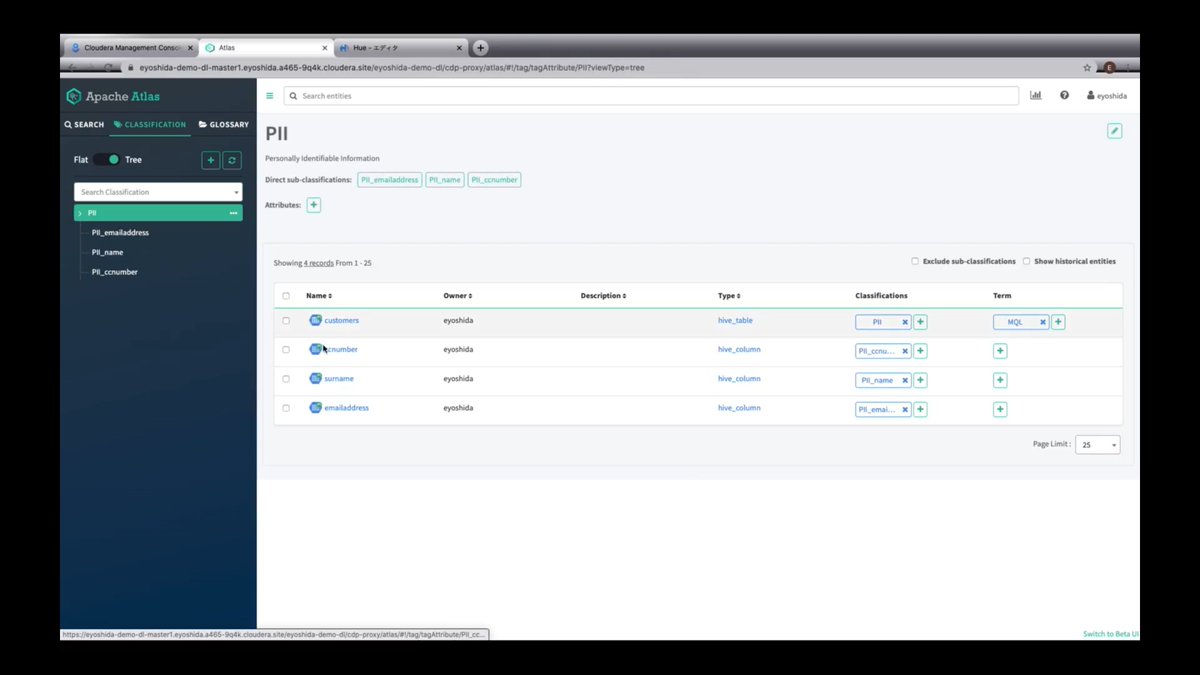The image size is (1200, 675).
Task: Check Show historical entities
Action: pyautogui.click(x=1026, y=261)
